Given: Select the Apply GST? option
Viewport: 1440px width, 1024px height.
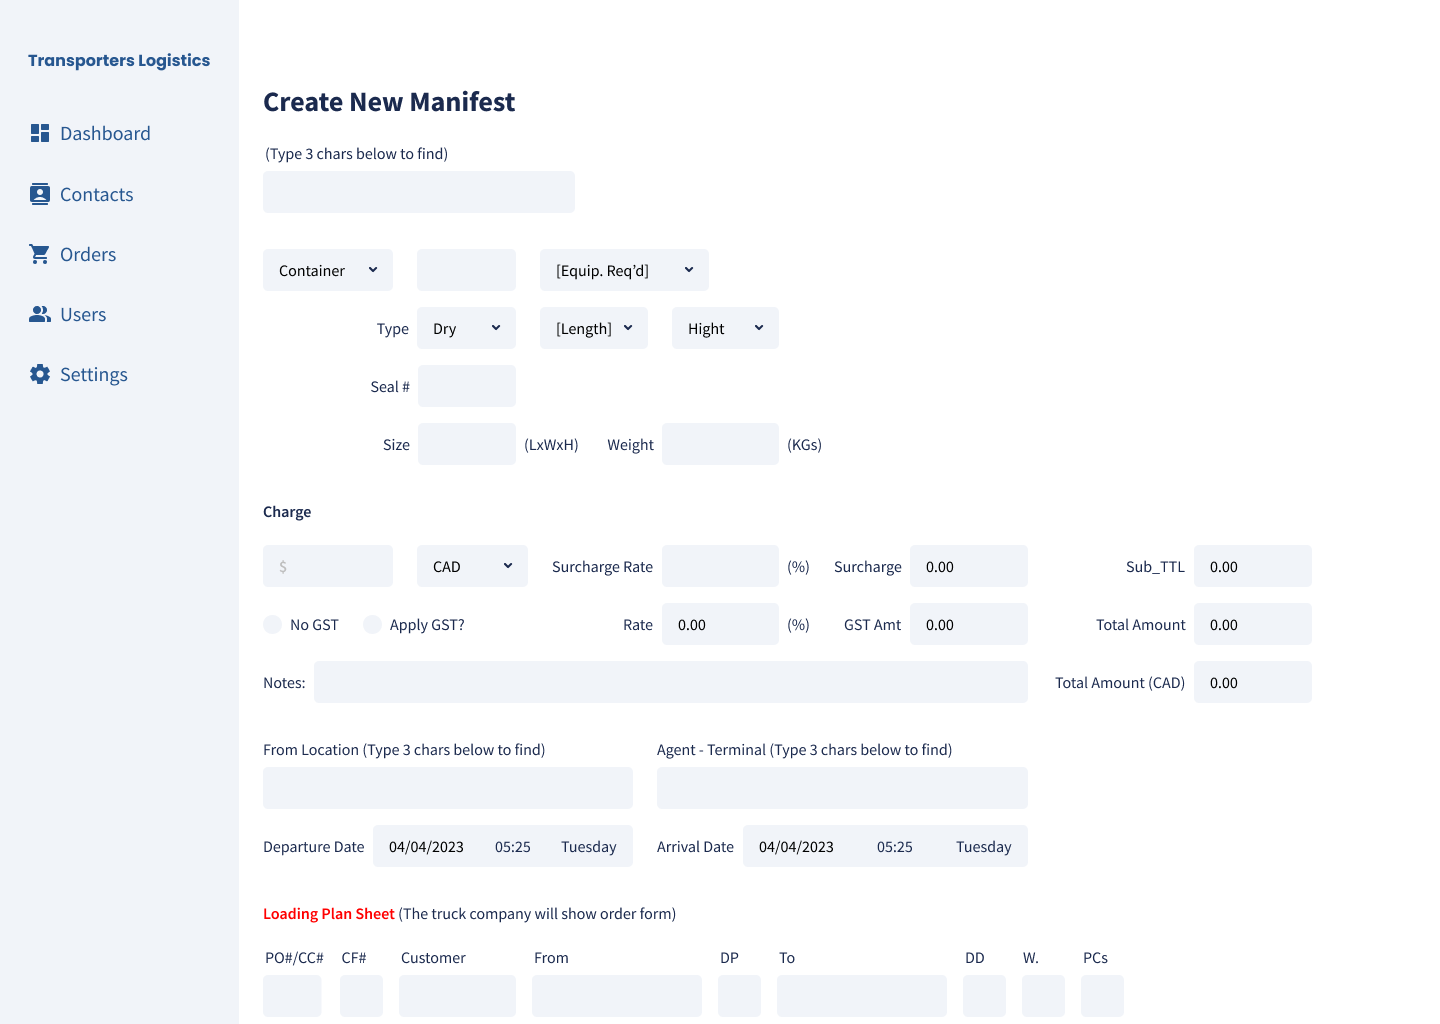Looking at the screenshot, I should click(372, 624).
